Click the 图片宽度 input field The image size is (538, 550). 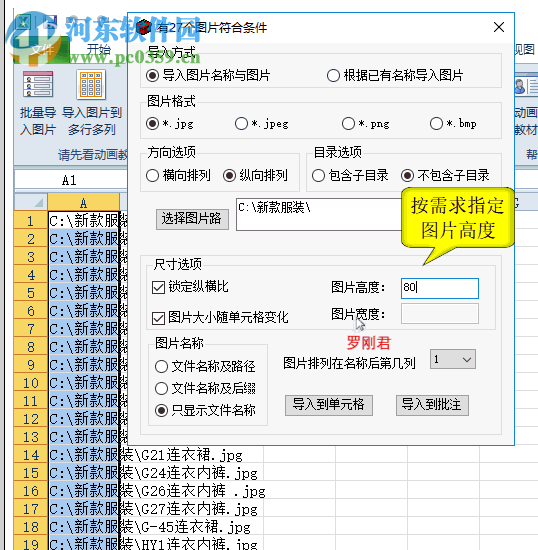click(440, 314)
